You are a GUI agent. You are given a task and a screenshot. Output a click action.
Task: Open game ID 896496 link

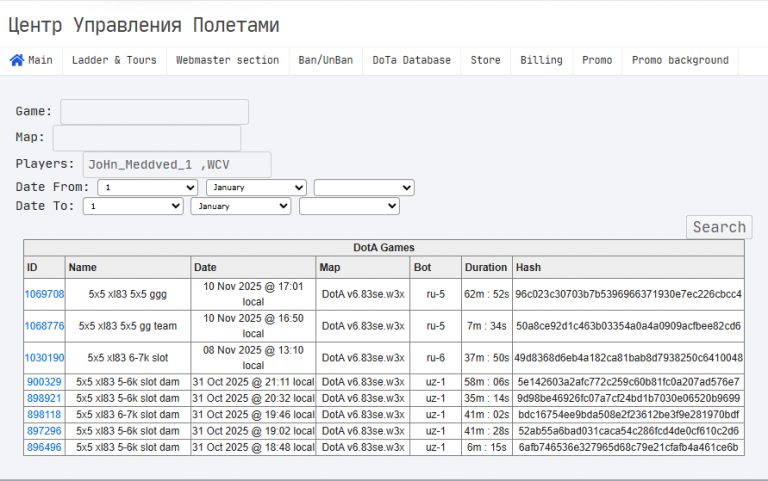[44, 447]
